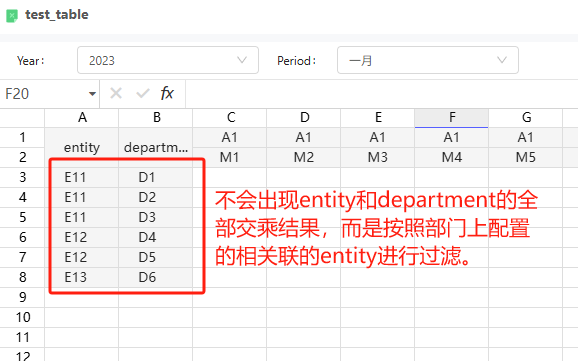Click the D3 department cell
578x361 pixels.
click(x=156, y=217)
